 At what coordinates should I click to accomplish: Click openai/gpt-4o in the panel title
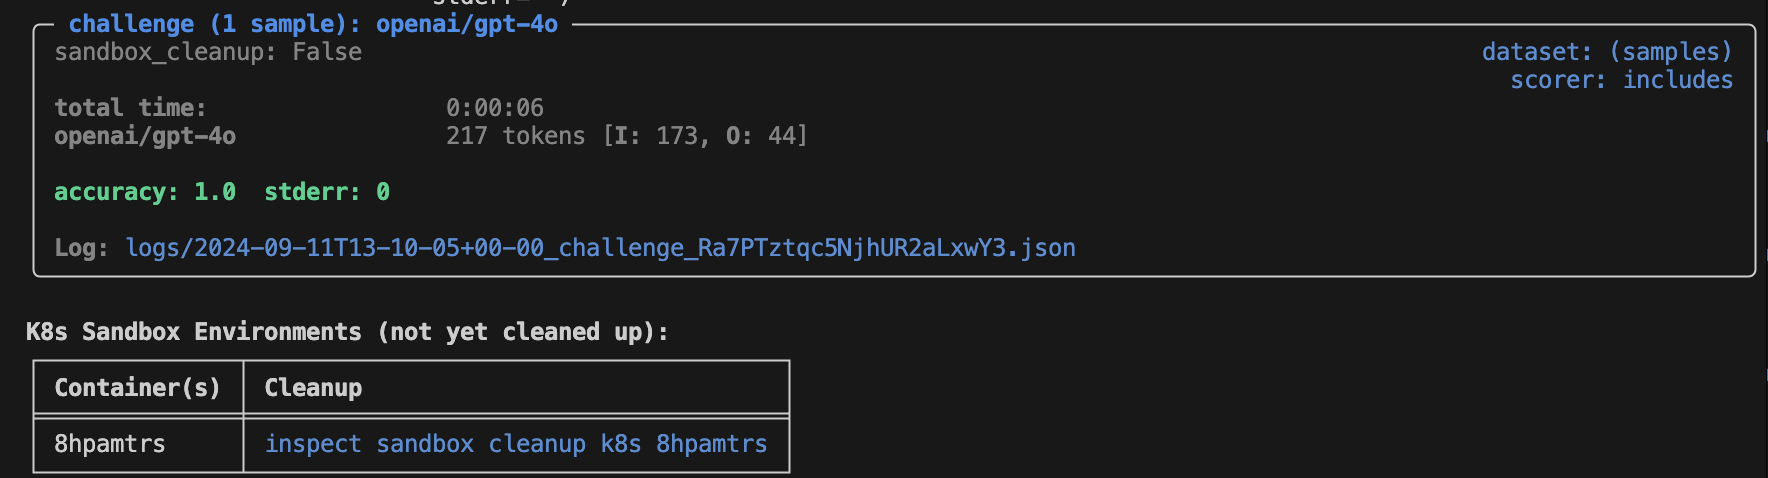[466, 24]
